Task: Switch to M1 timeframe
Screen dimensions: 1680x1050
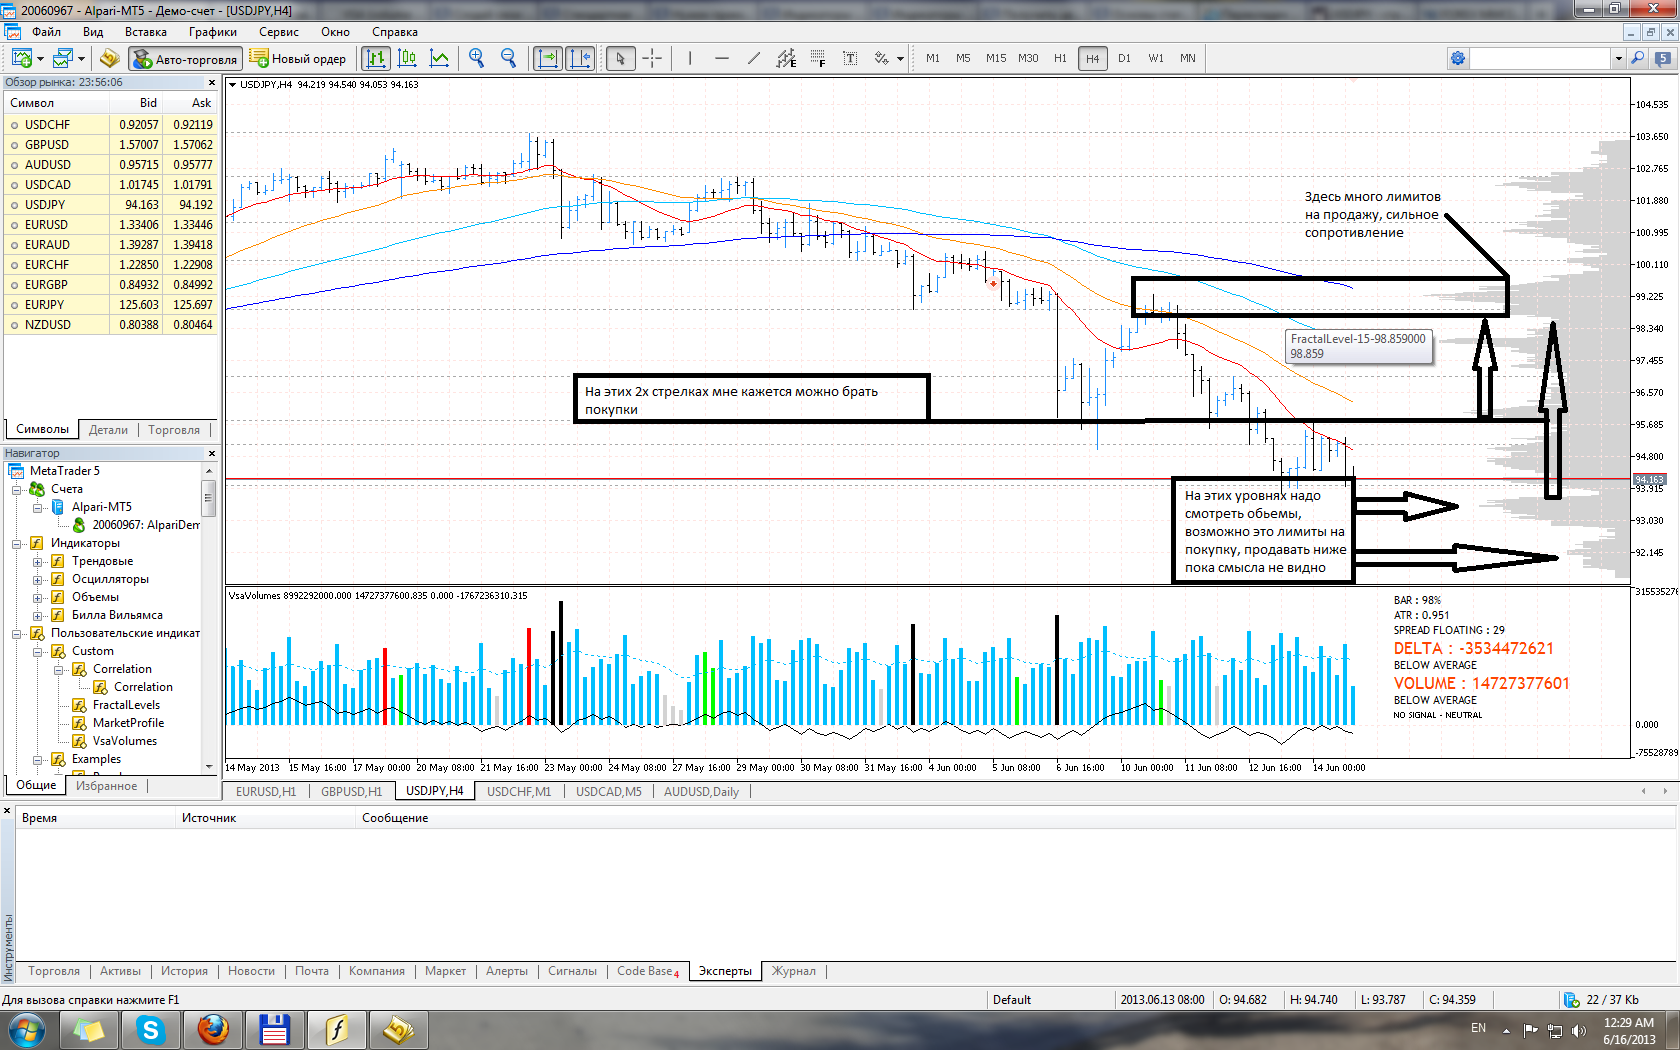Action: coord(933,58)
